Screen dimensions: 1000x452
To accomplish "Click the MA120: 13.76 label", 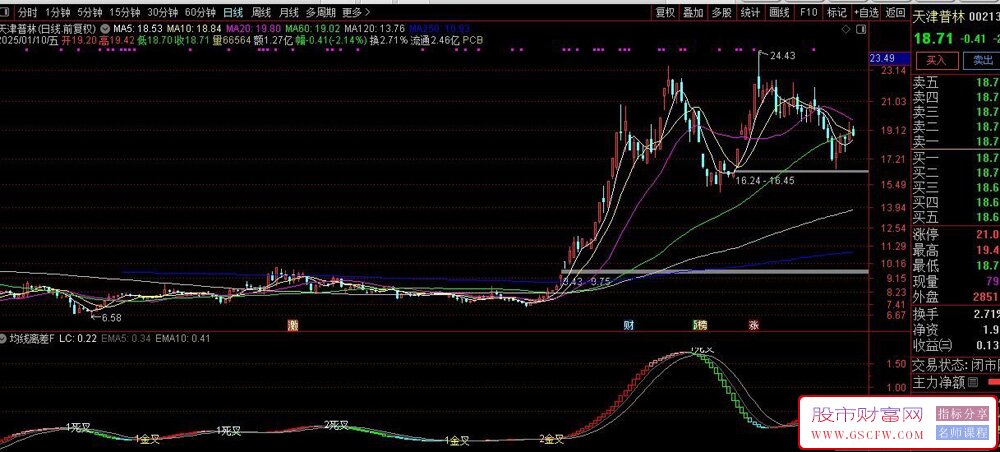I will pos(374,29).
